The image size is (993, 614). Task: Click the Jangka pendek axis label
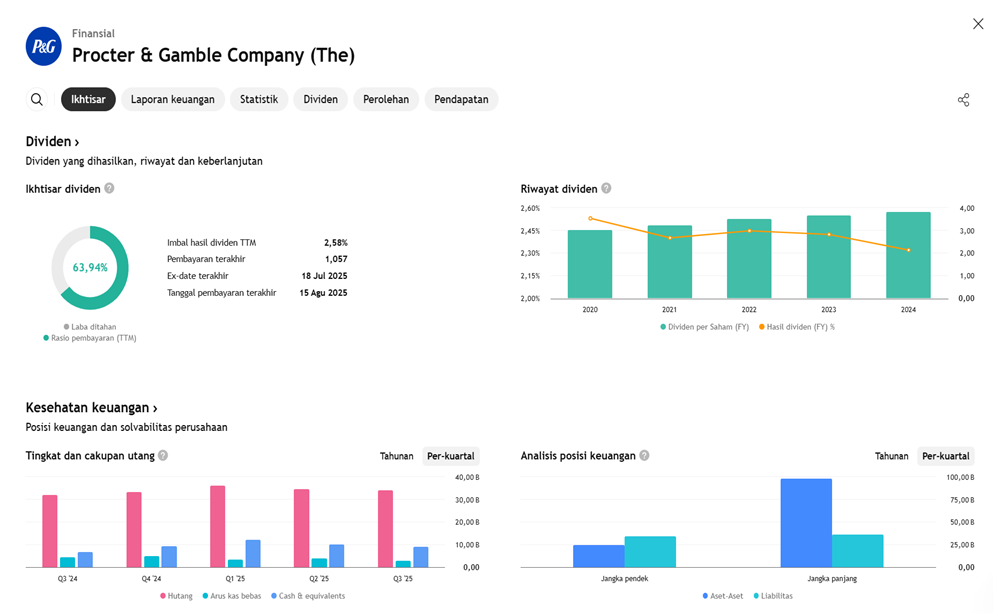pos(624,579)
